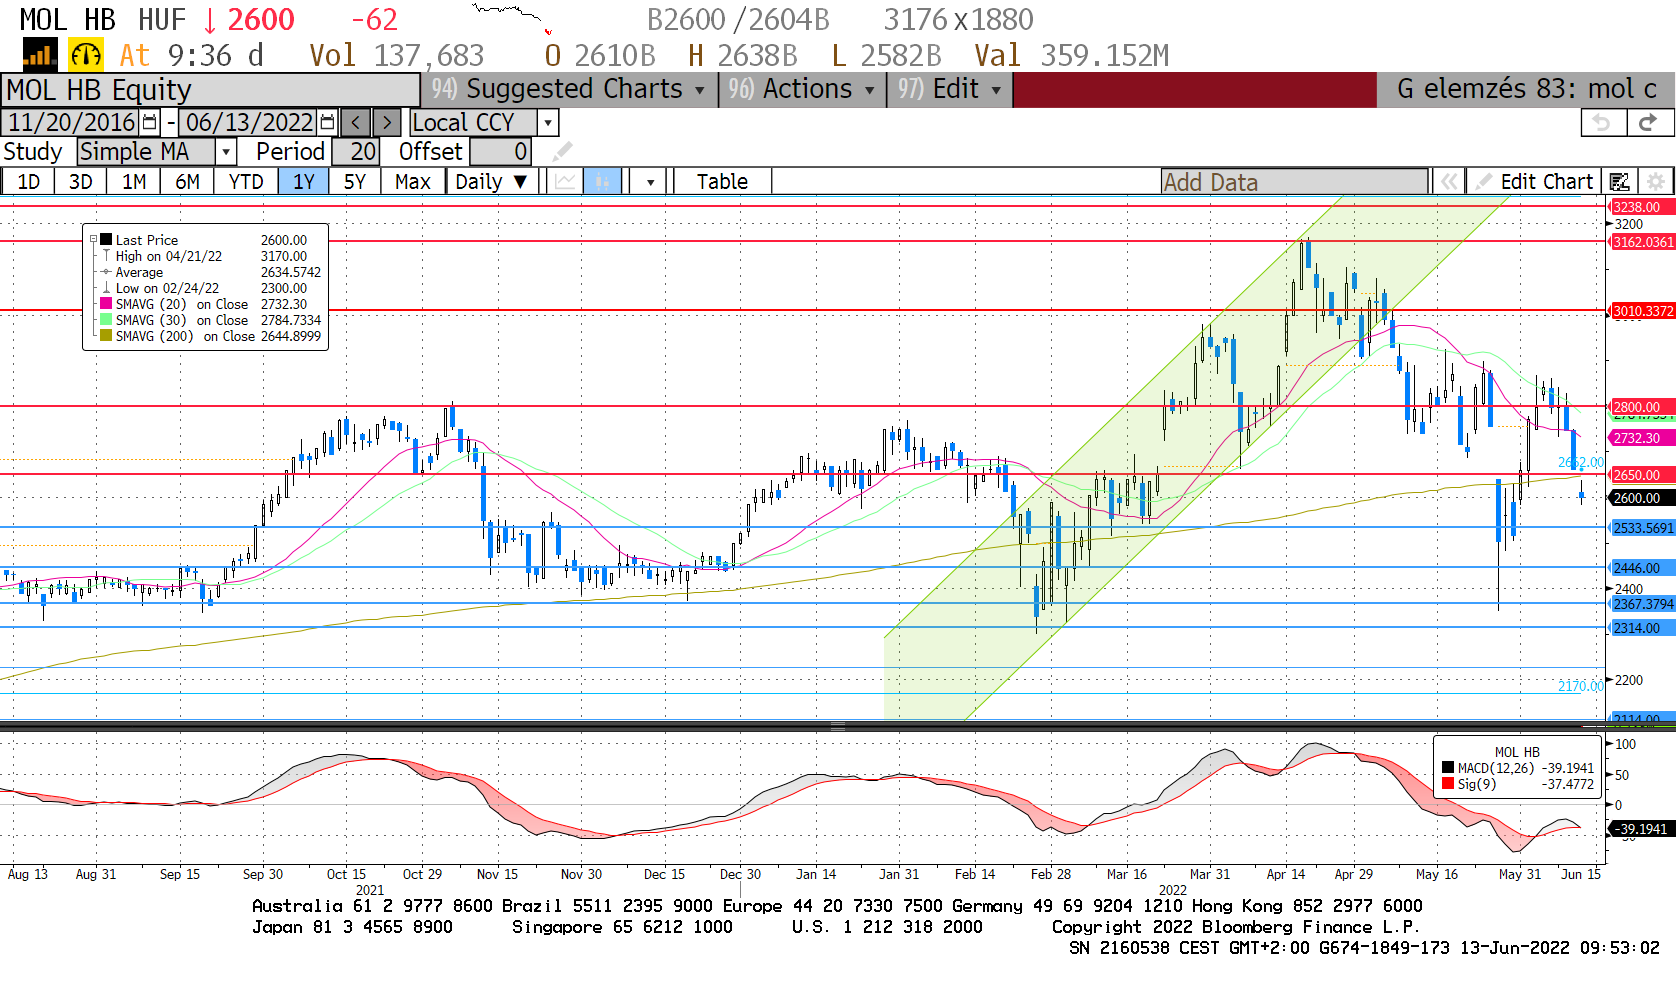Open the Daily periodicity dropdown
1676x991 pixels.
491,181
